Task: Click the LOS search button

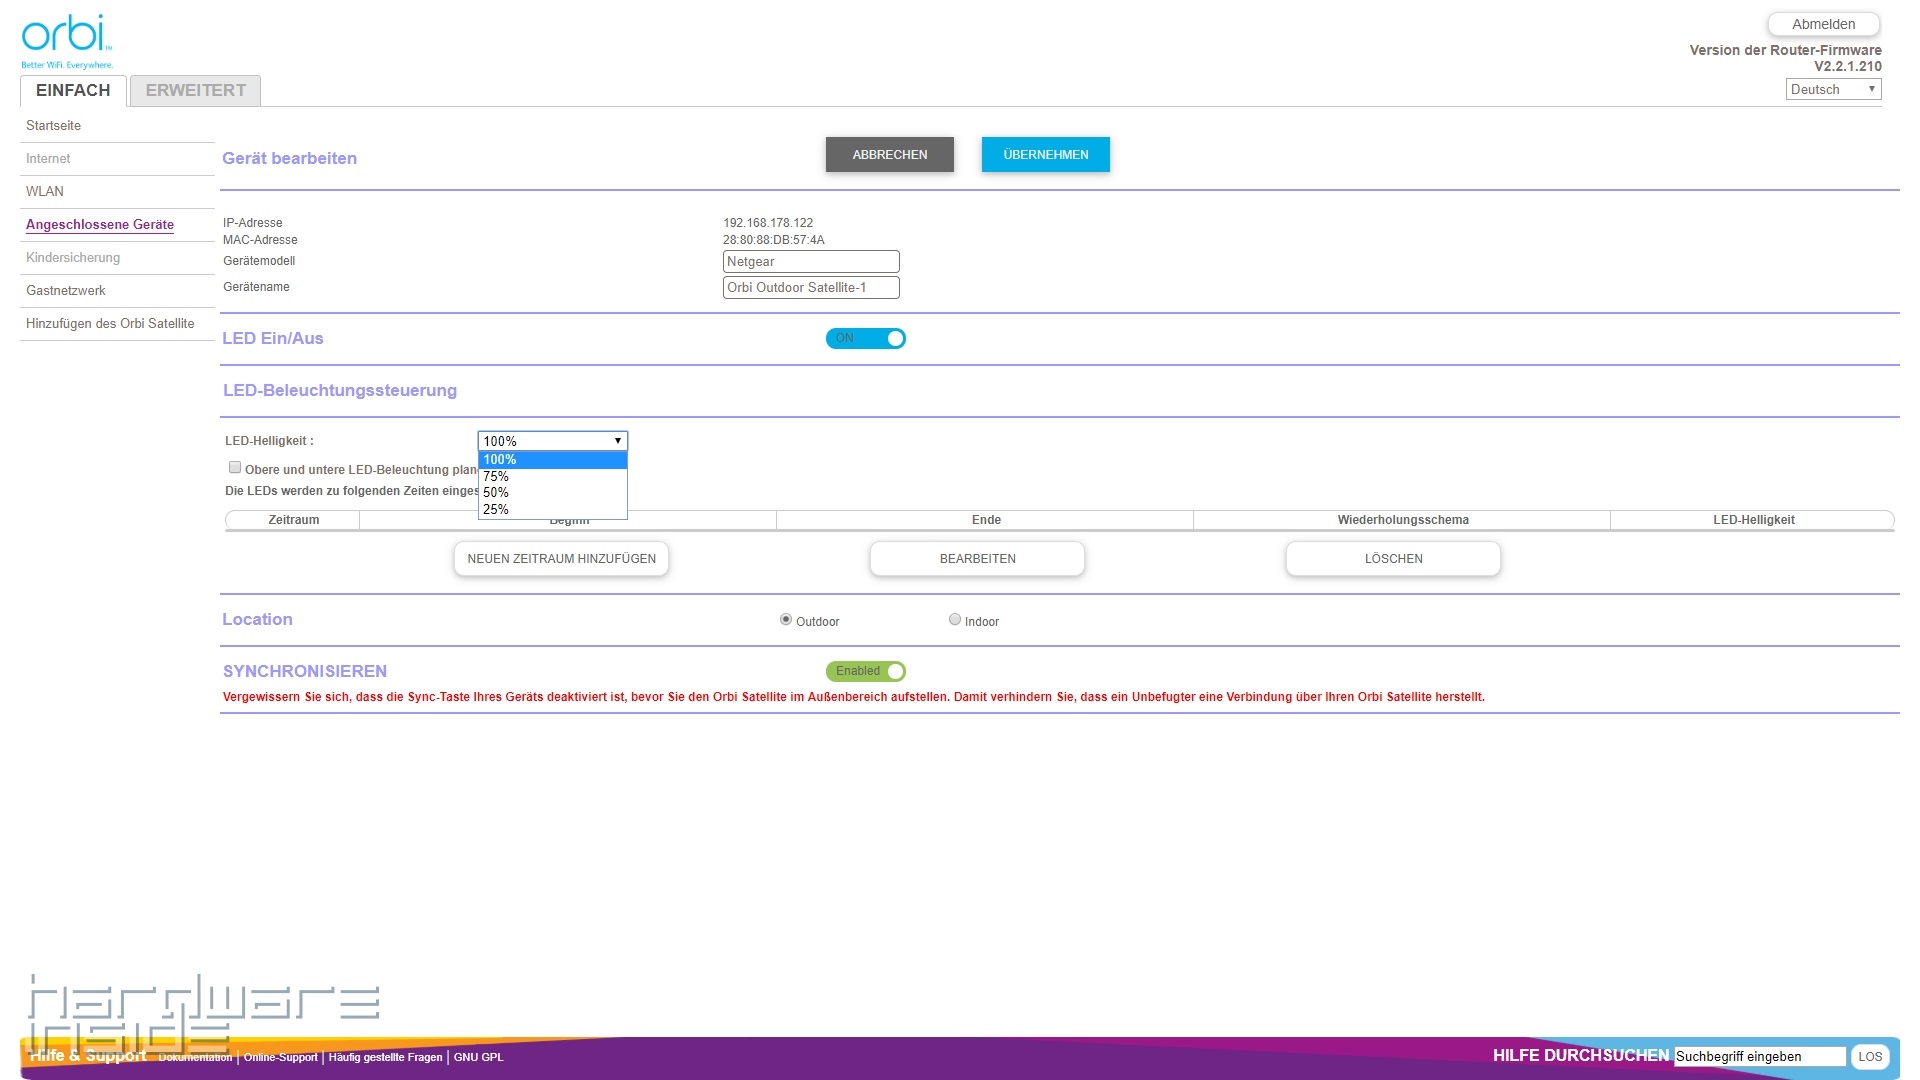Action: pyautogui.click(x=1870, y=1056)
